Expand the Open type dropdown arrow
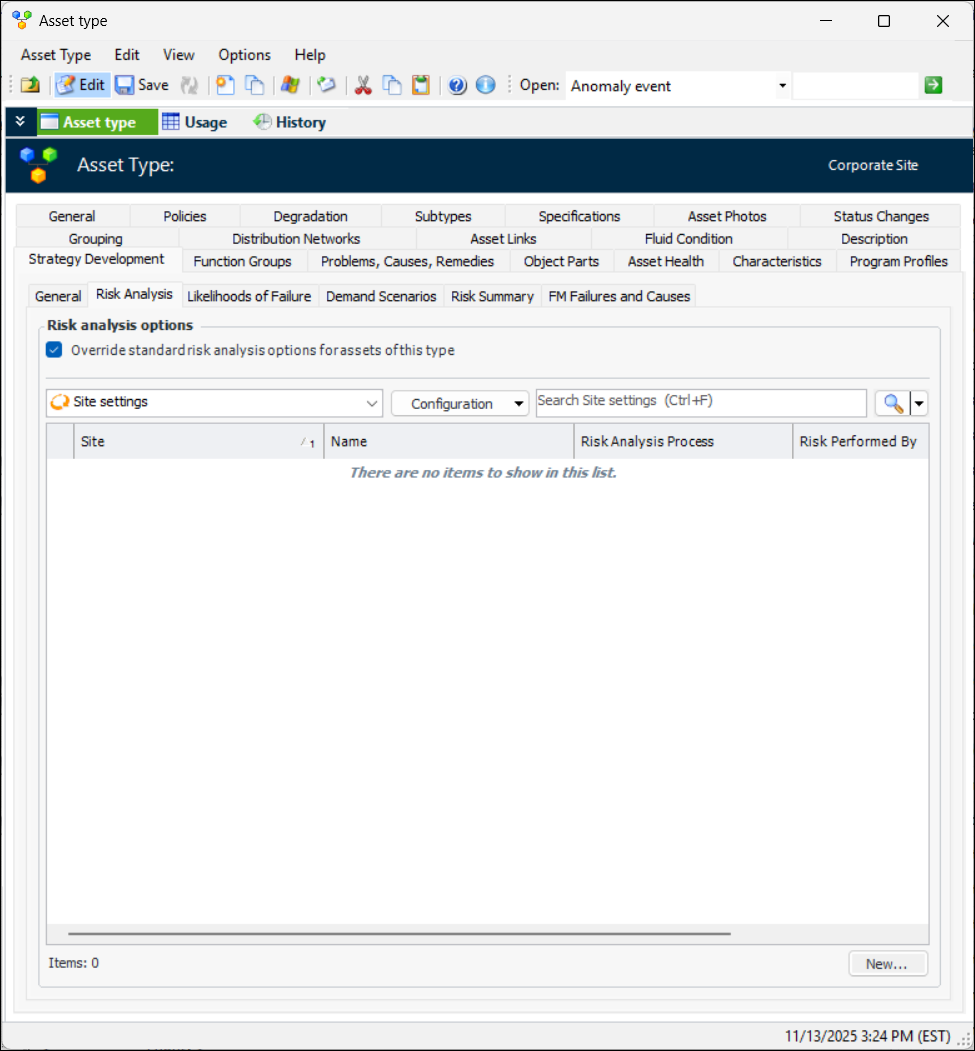 [782, 86]
